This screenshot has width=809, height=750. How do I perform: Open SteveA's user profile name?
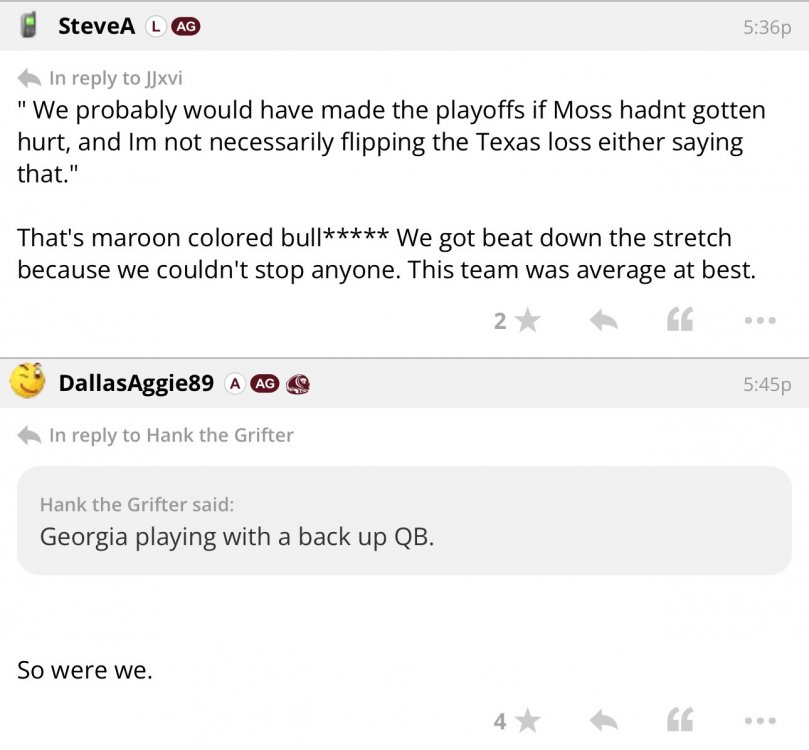click(96, 27)
